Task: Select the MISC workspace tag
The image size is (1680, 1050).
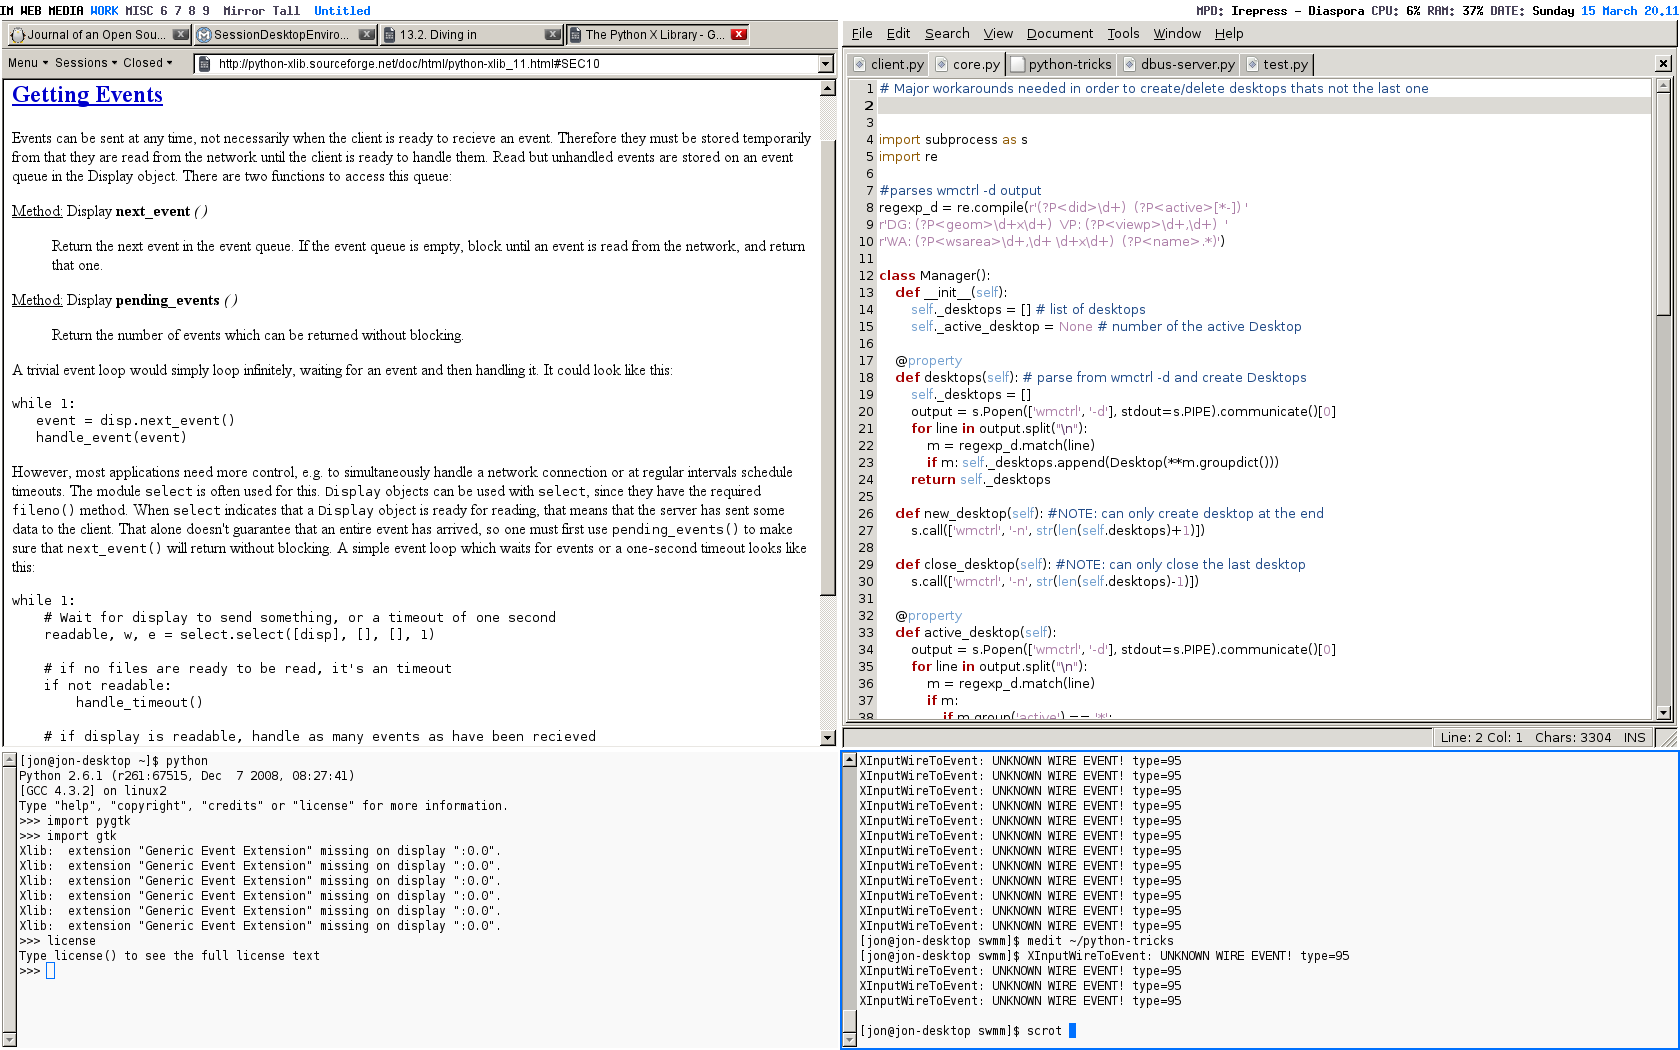Action: pyautogui.click(x=139, y=10)
